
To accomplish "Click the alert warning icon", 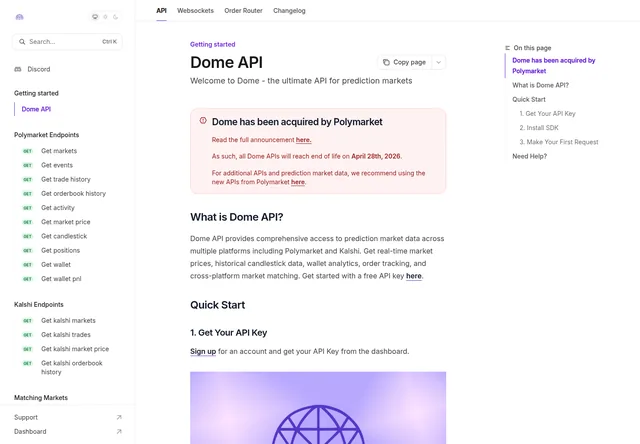I will point(203,120).
